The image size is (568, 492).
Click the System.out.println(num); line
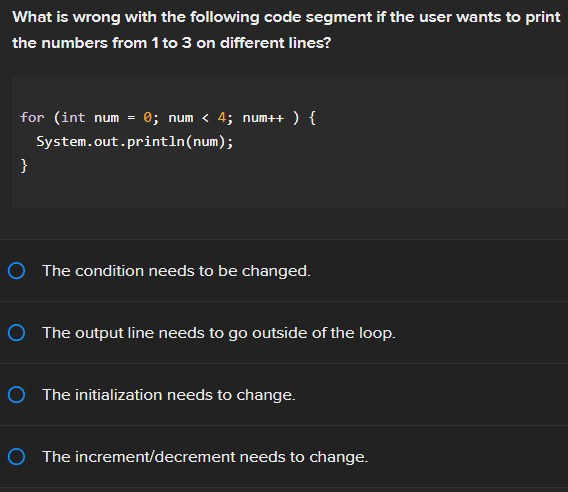(x=135, y=141)
